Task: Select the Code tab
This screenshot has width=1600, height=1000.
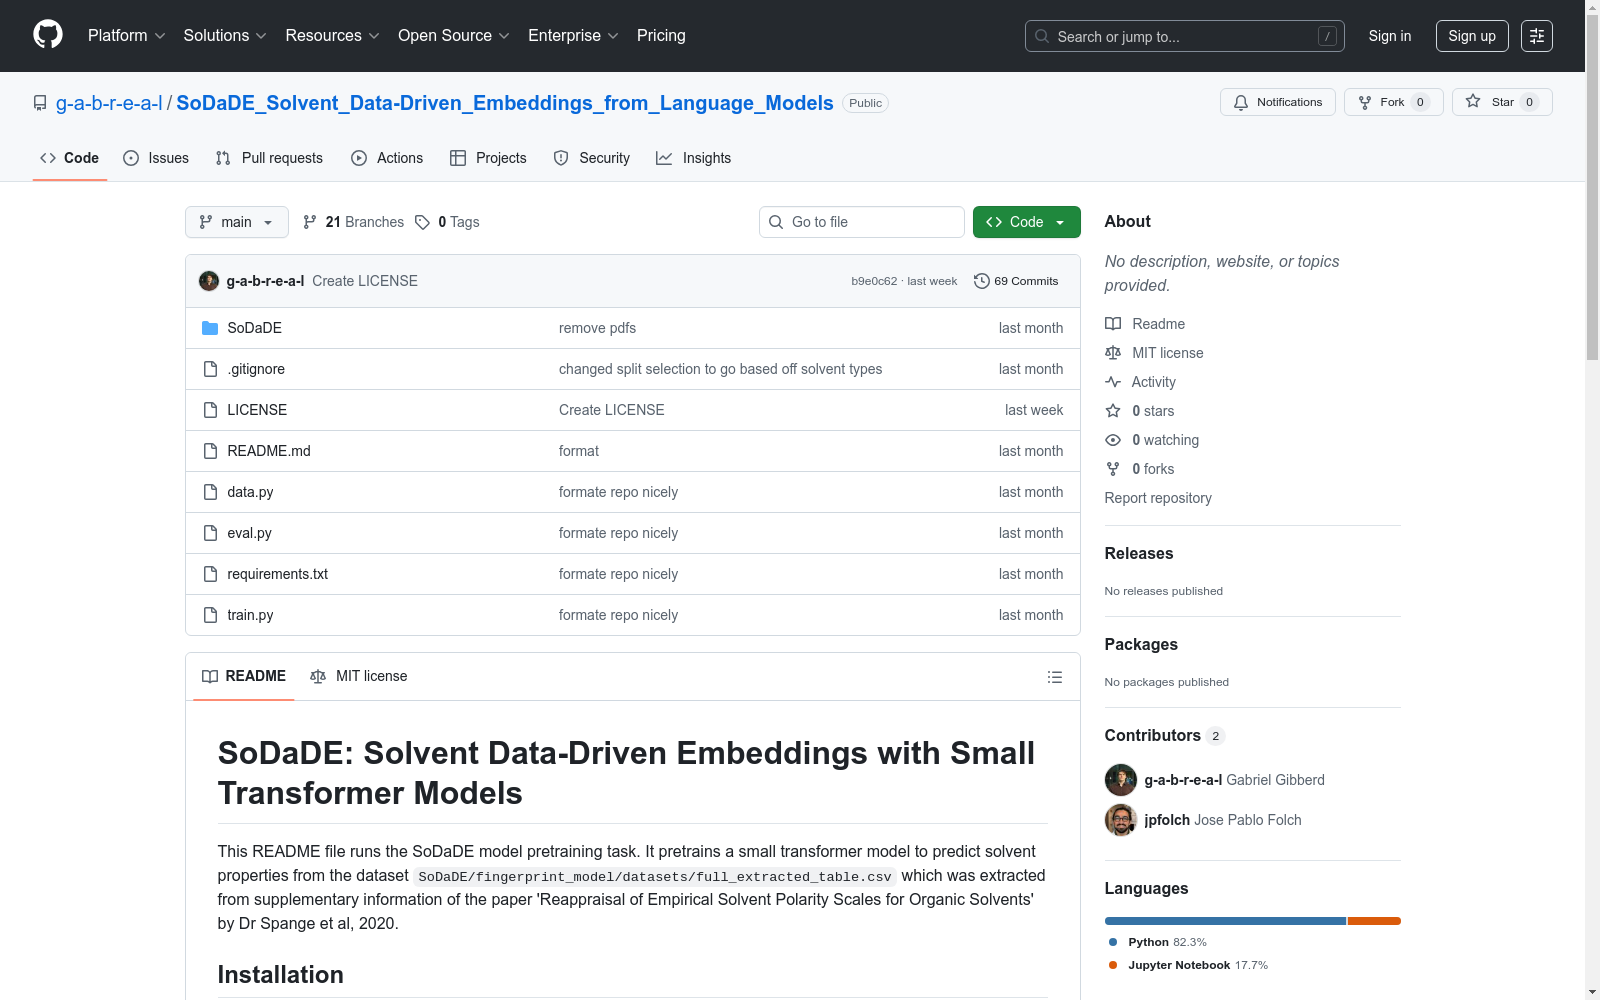Action: point(70,158)
